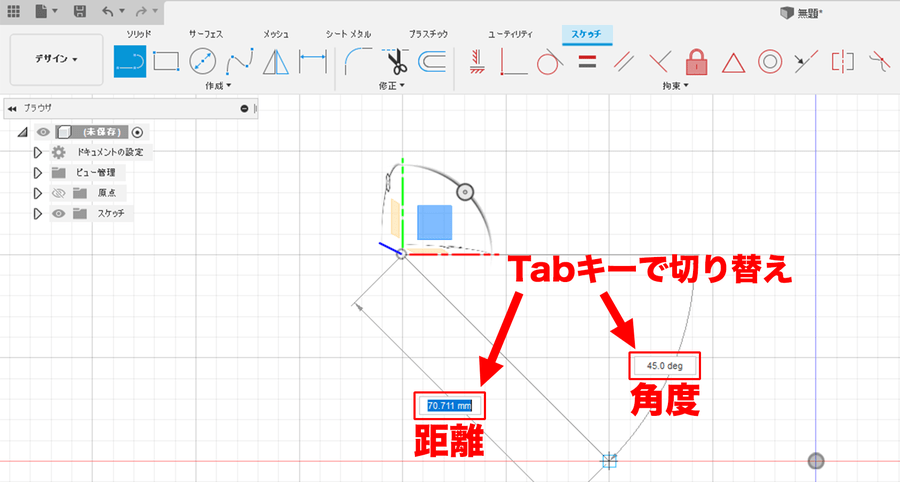This screenshot has width=900, height=482.
Task: Open the undo history dropdown arrow
Action: (x=122, y=11)
